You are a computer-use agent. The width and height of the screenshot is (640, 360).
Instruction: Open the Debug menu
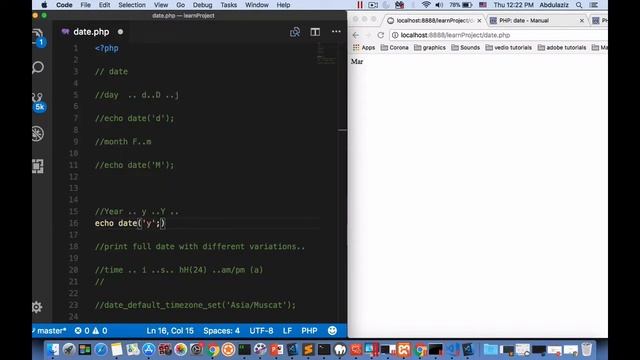point(202,5)
